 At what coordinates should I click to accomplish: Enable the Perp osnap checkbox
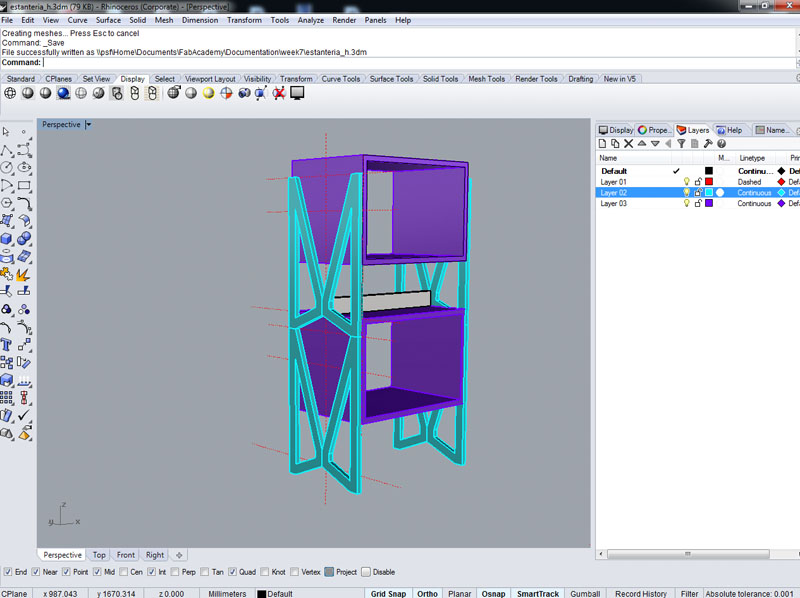pos(175,572)
